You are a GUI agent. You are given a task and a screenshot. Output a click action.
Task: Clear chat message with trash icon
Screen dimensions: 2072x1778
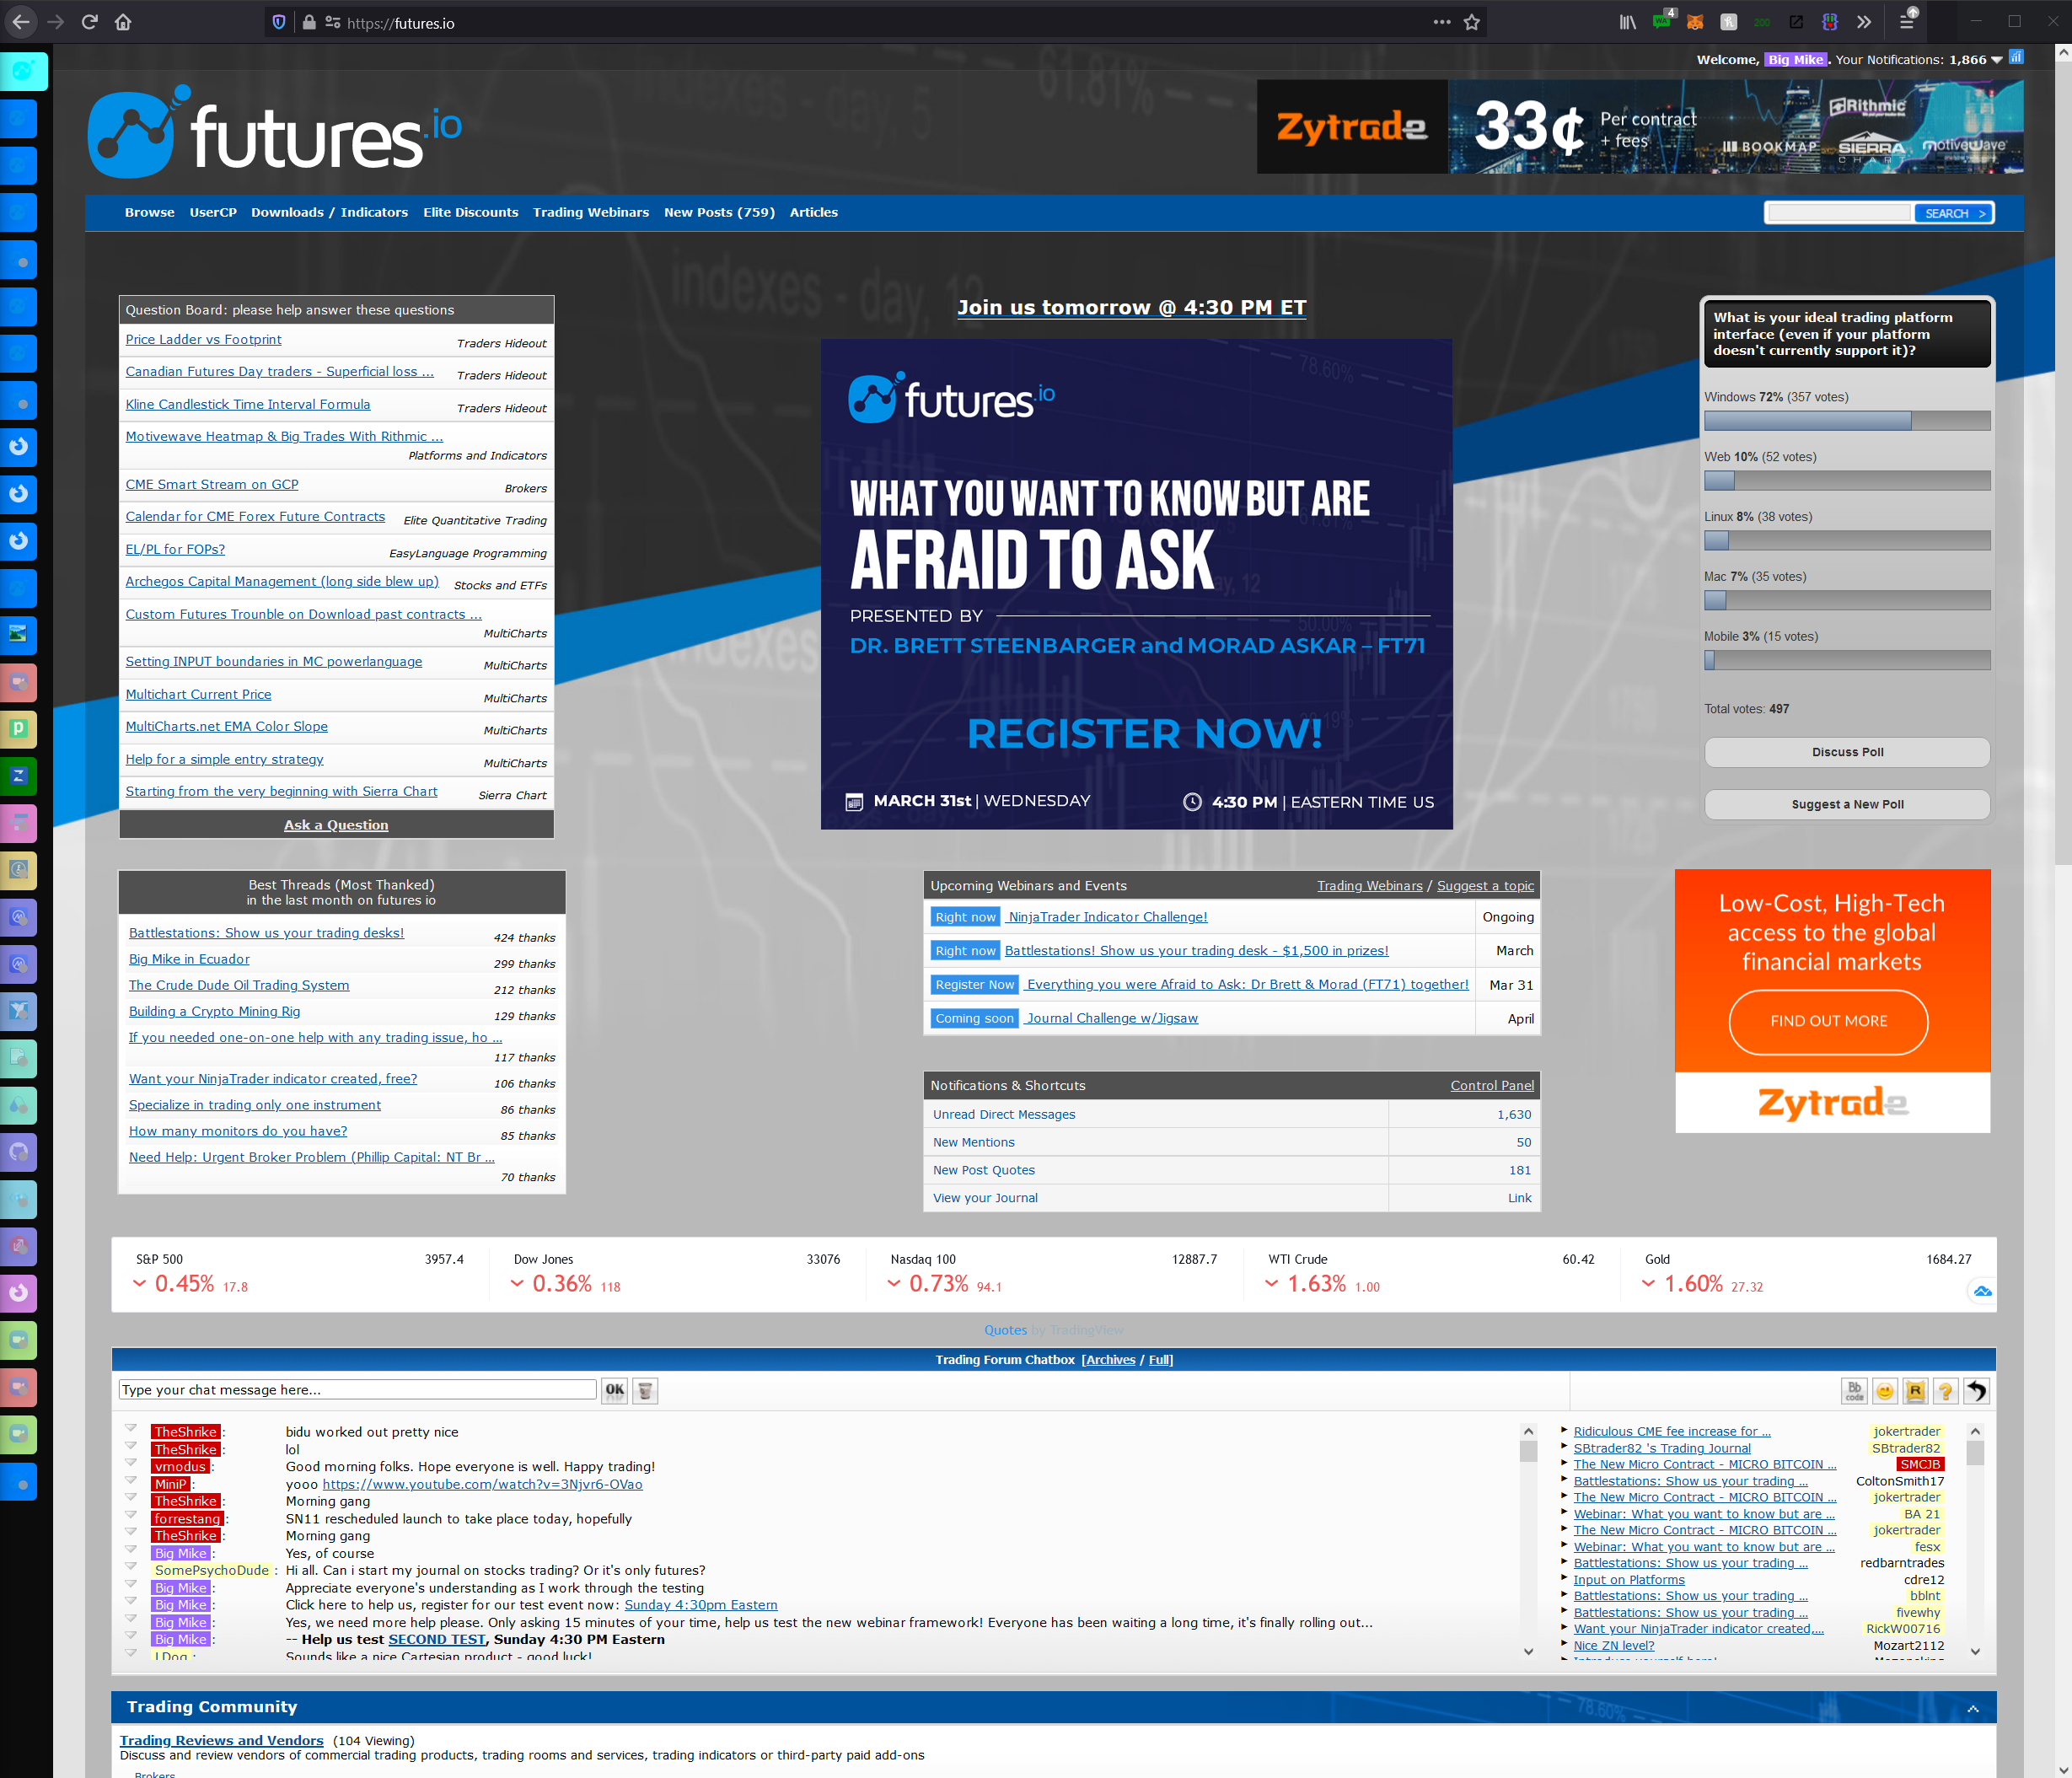click(x=646, y=1390)
